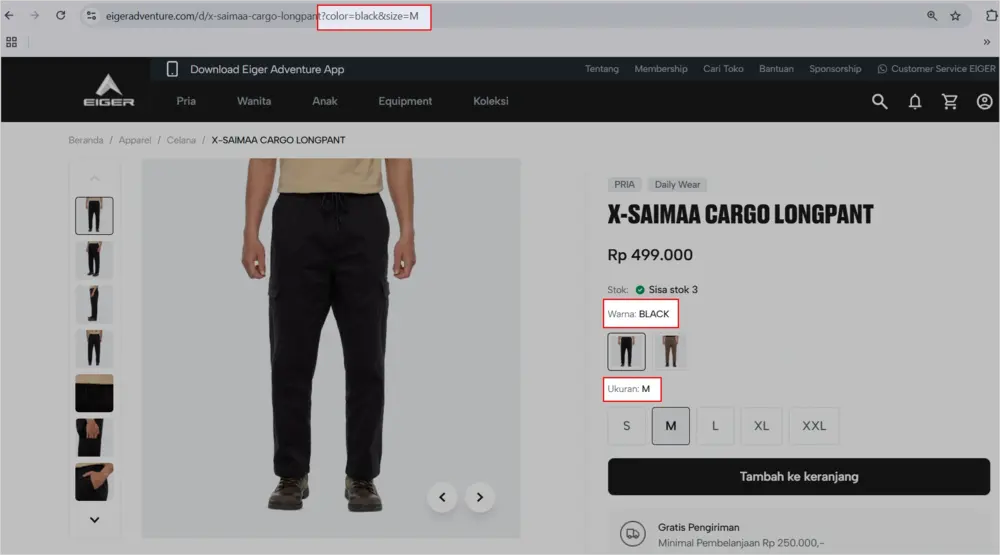Image resolution: width=1000 pixels, height=555 pixels.
Task: Click the main product image
Action: coord(331,348)
